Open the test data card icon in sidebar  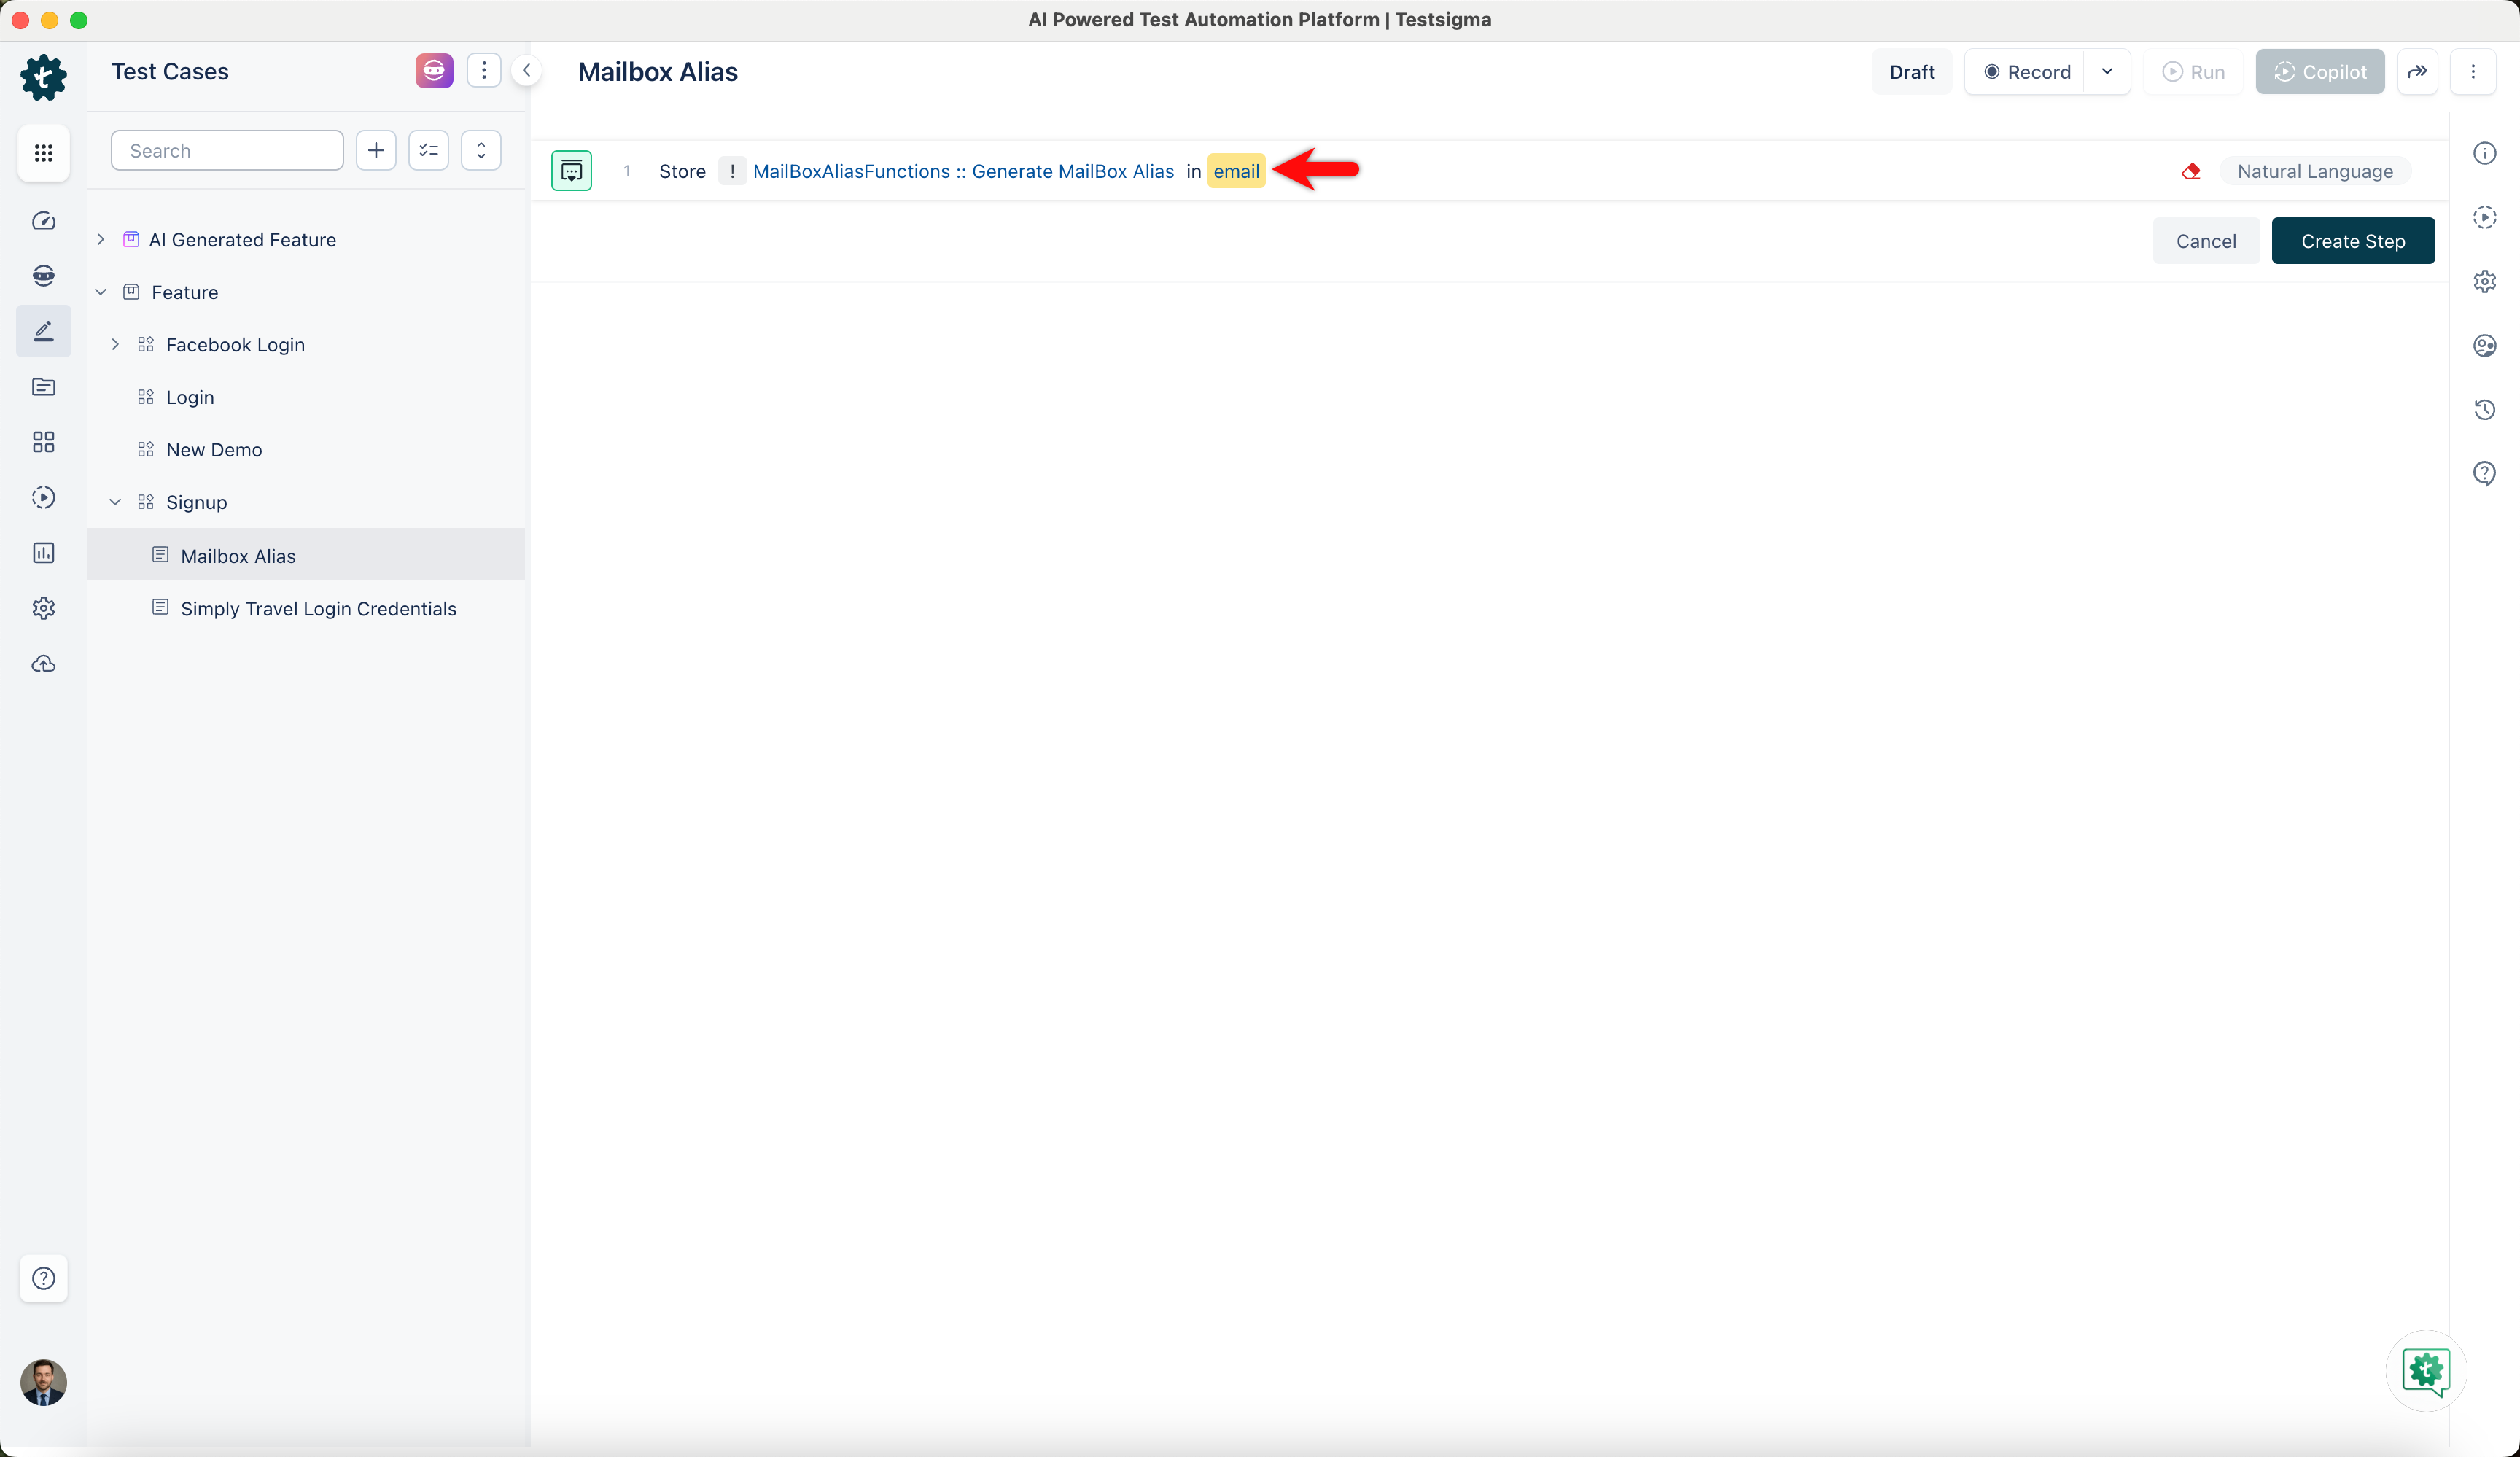pyautogui.click(x=43, y=387)
